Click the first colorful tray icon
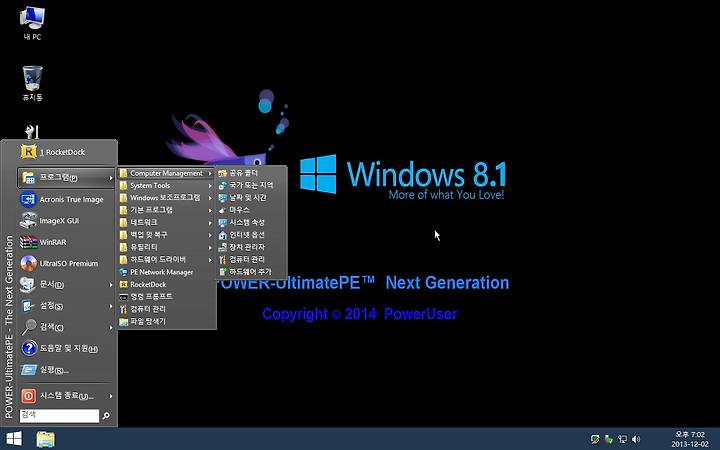Screen dimensions: 720x450 [x=595, y=439]
